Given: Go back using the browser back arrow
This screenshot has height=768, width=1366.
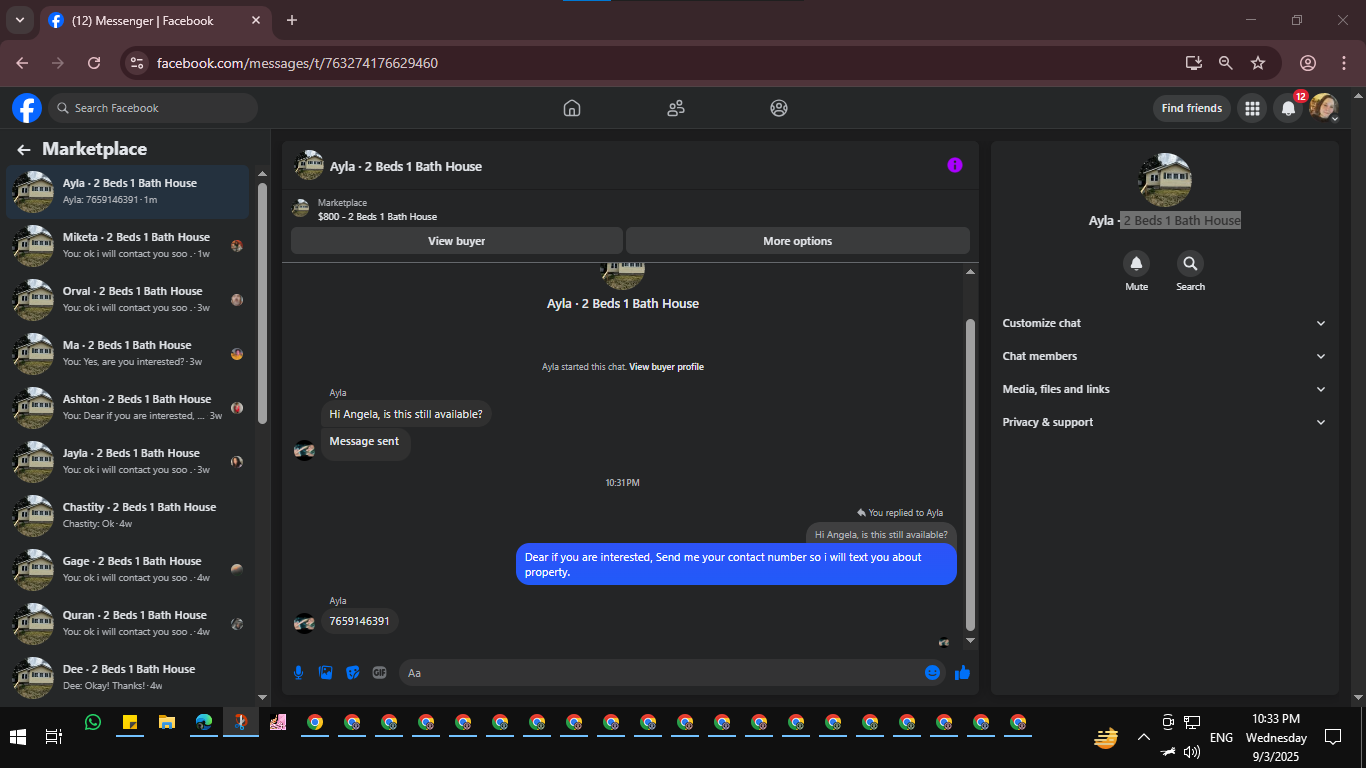Looking at the screenshot, I should click(22, 63).
